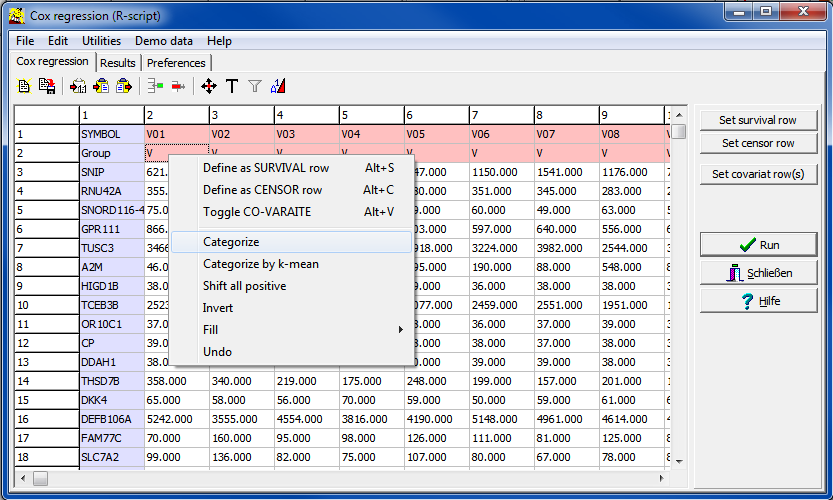Click the Import from clipboard icon
The height and width of the screenshot is (500, 833).
[x=78, y=86]
